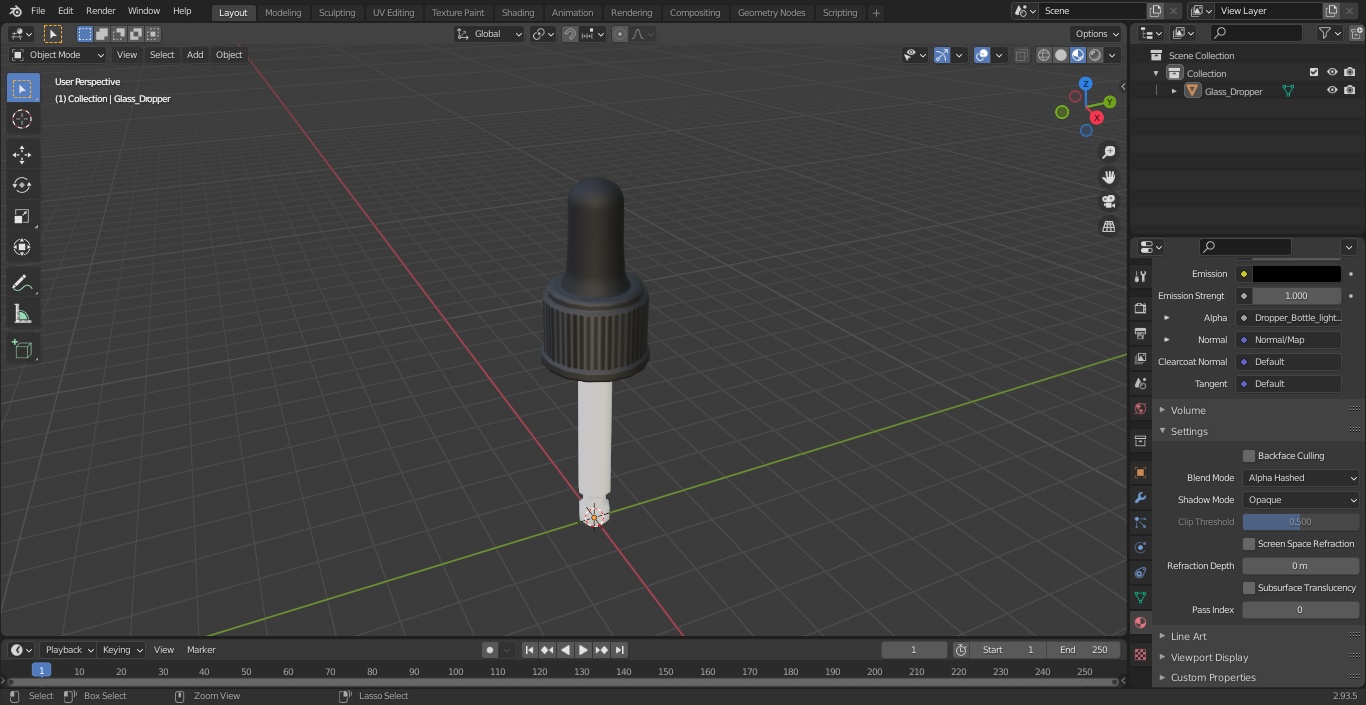
Task: Open the Render menu
Action: point(100,11)
